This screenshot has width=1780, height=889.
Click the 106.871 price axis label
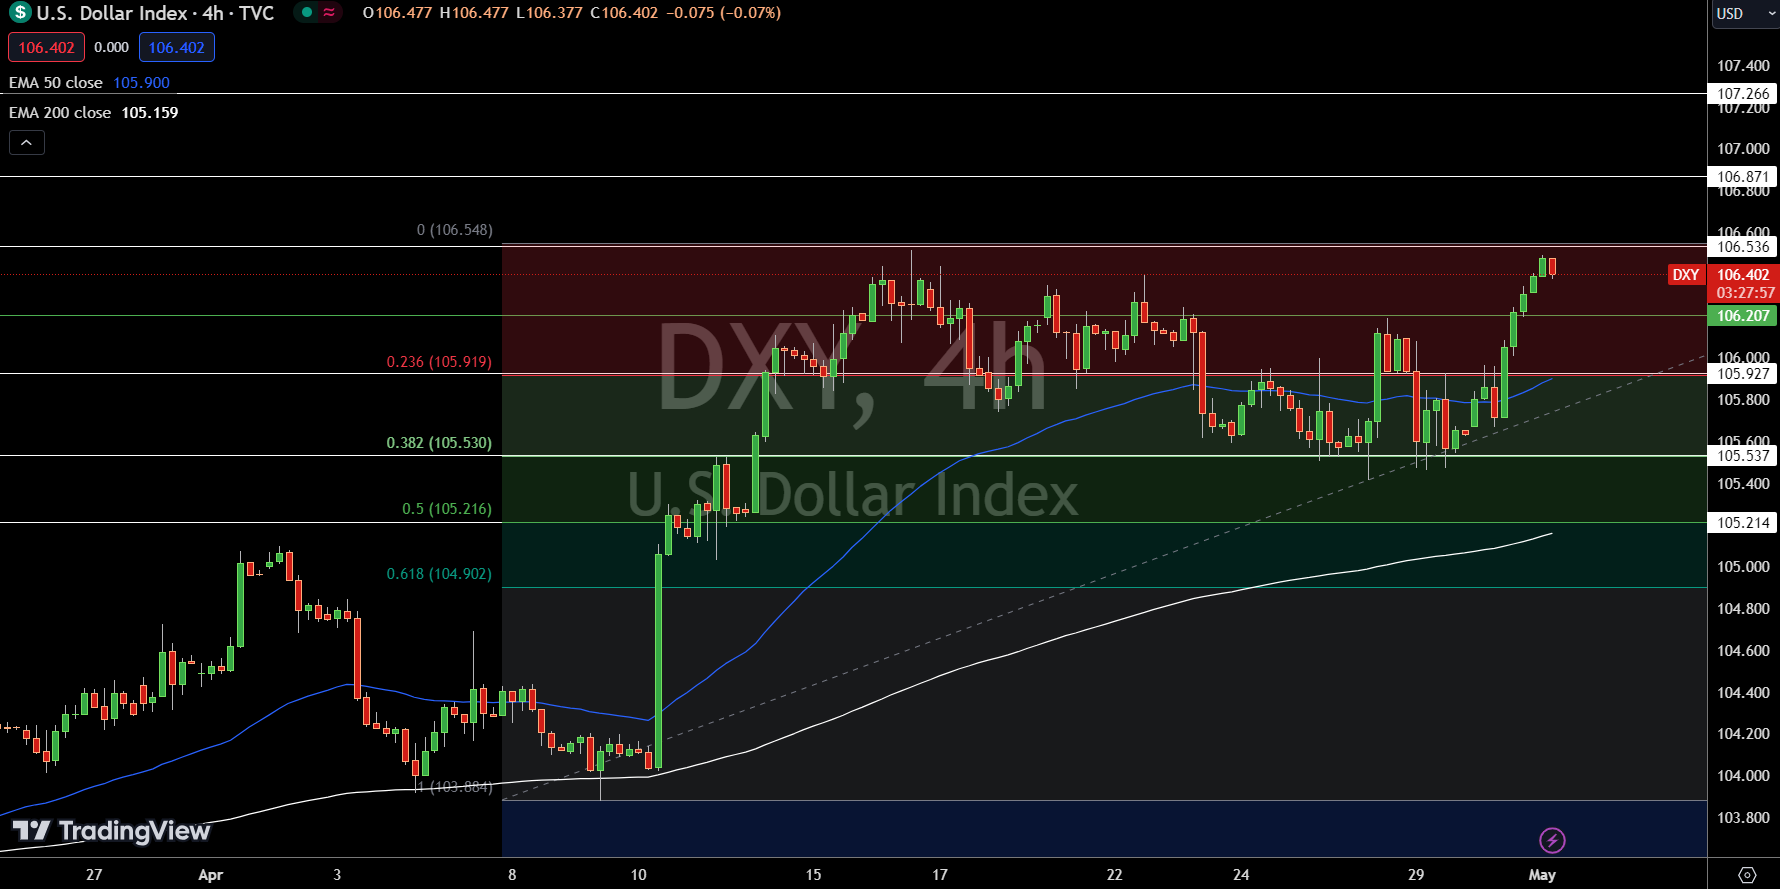tap(1743, 177)
